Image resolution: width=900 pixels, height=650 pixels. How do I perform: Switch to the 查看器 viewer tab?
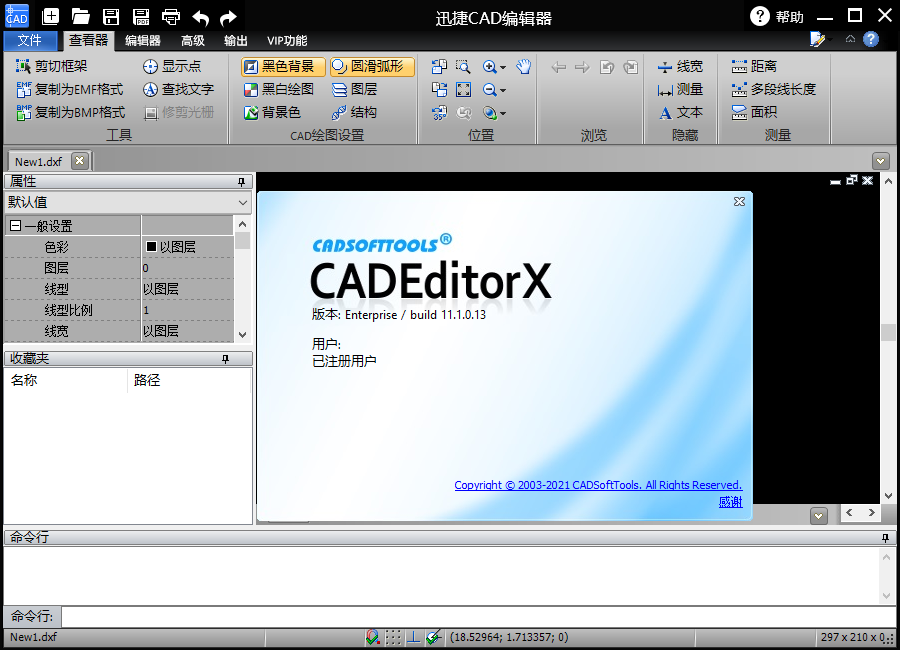point(88,40)
